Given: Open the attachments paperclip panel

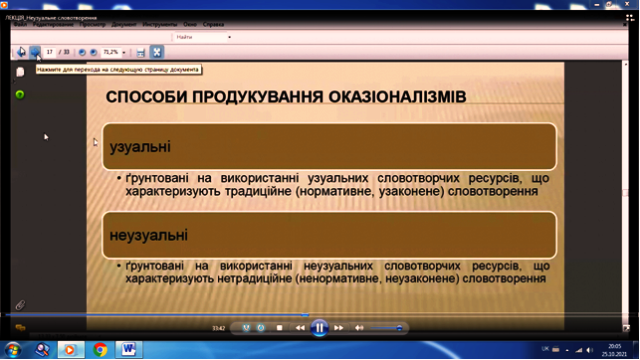Looking at the screenshot, I should coord(20,305).
